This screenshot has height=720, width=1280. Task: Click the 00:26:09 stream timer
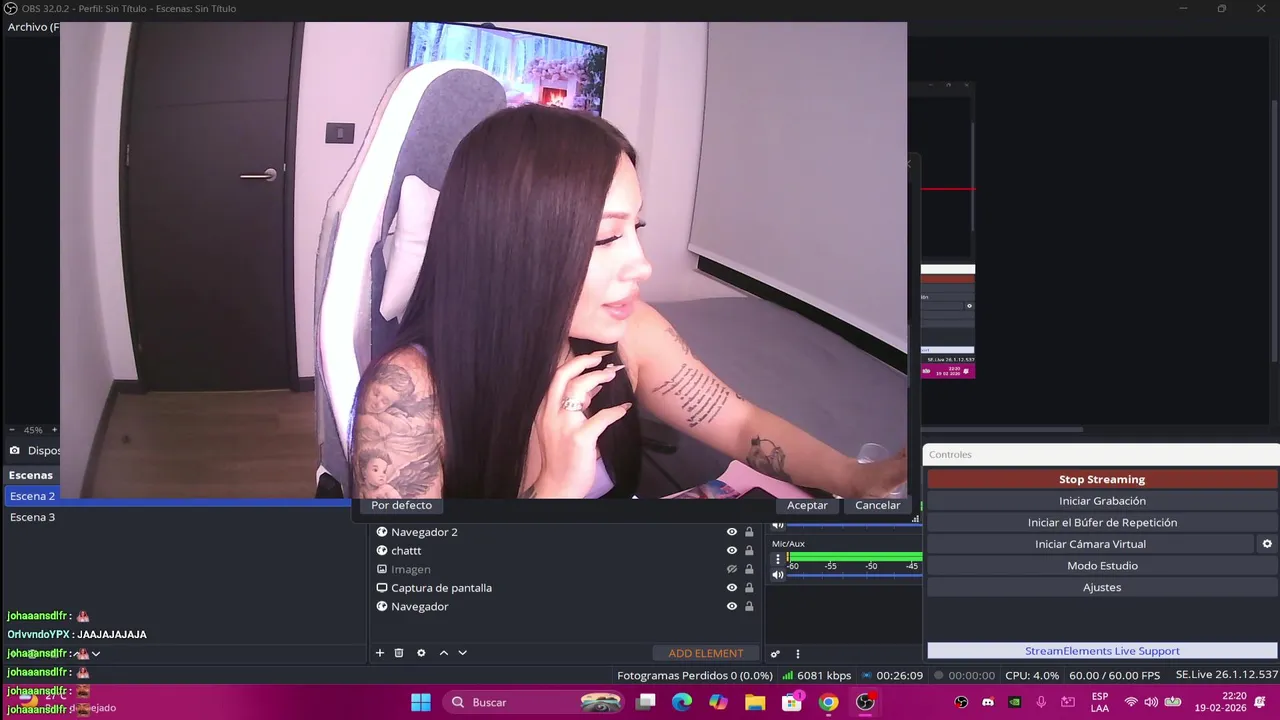(x=892, y=675)
